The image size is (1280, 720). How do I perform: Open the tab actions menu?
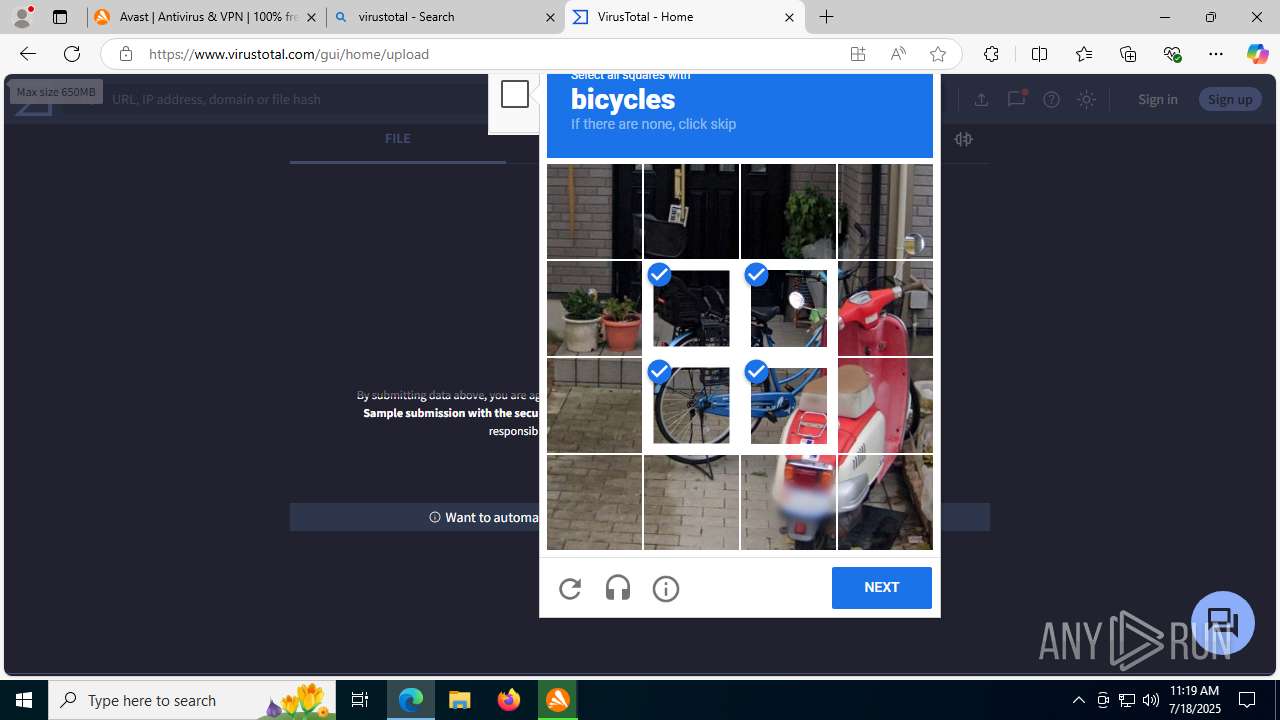60,17
